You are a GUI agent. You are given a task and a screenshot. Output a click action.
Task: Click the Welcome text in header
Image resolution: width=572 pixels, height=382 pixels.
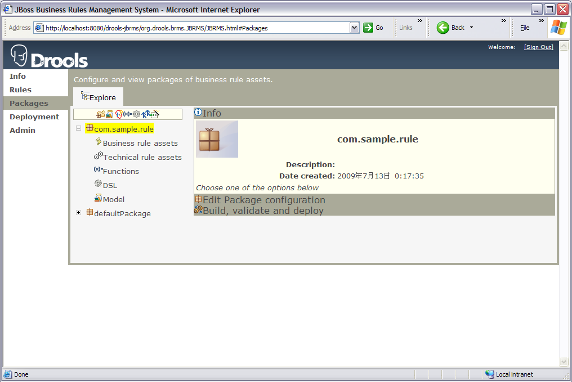point(502,47)
